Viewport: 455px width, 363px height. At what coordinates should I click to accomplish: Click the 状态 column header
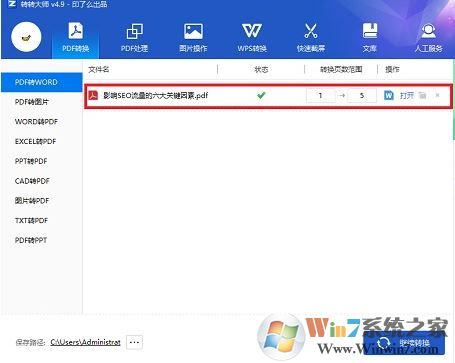261,69
